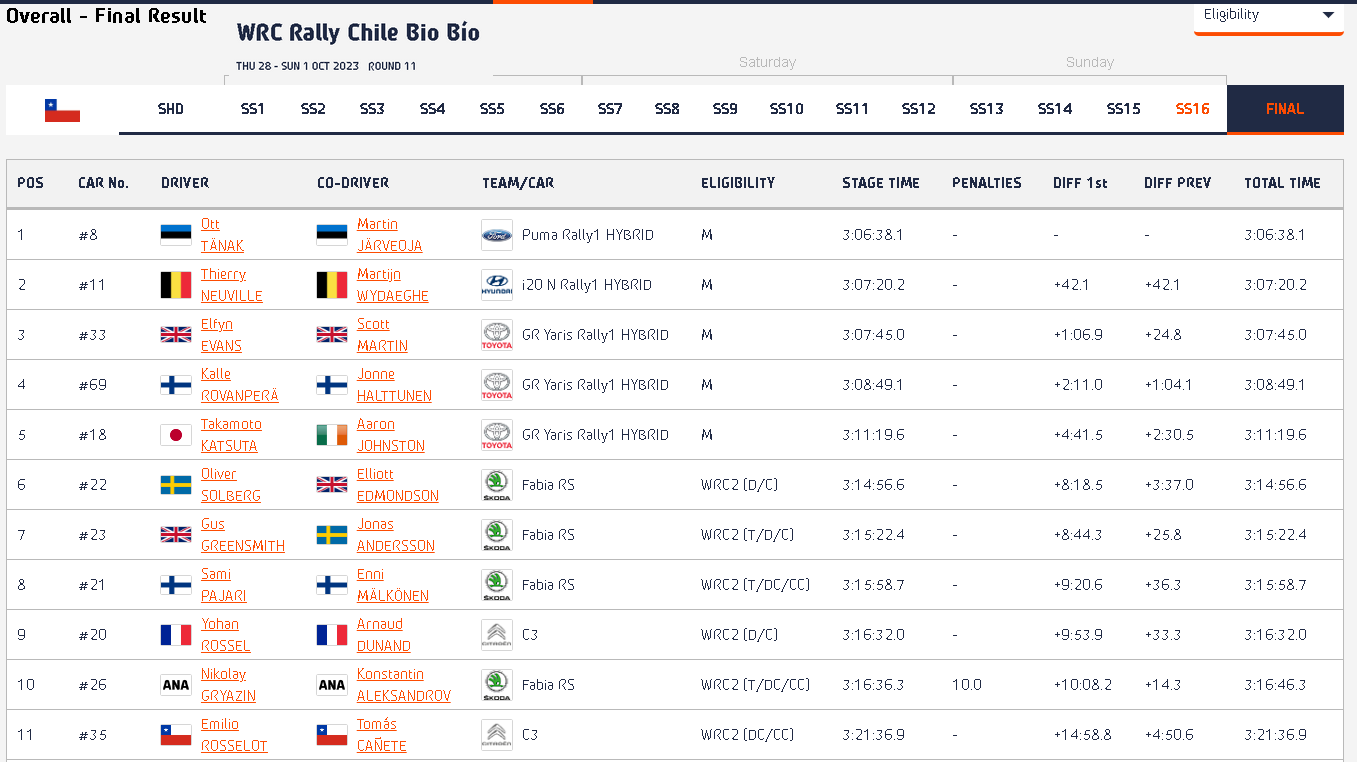Viewport: 1357px width, 762px height.
Task: Open the Eligibility dropdown
Action: click(1268, 16)
